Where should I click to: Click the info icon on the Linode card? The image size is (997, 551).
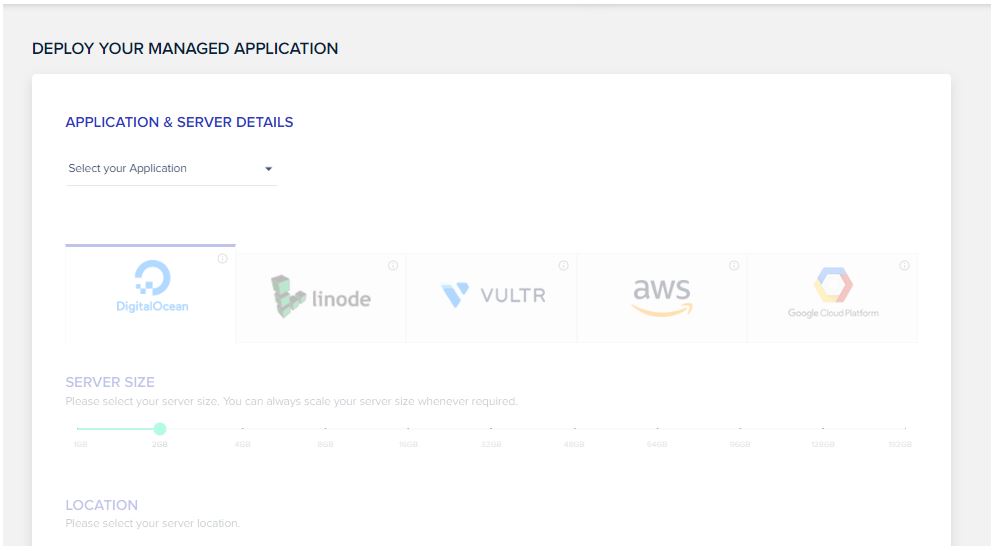pos(393,266)
